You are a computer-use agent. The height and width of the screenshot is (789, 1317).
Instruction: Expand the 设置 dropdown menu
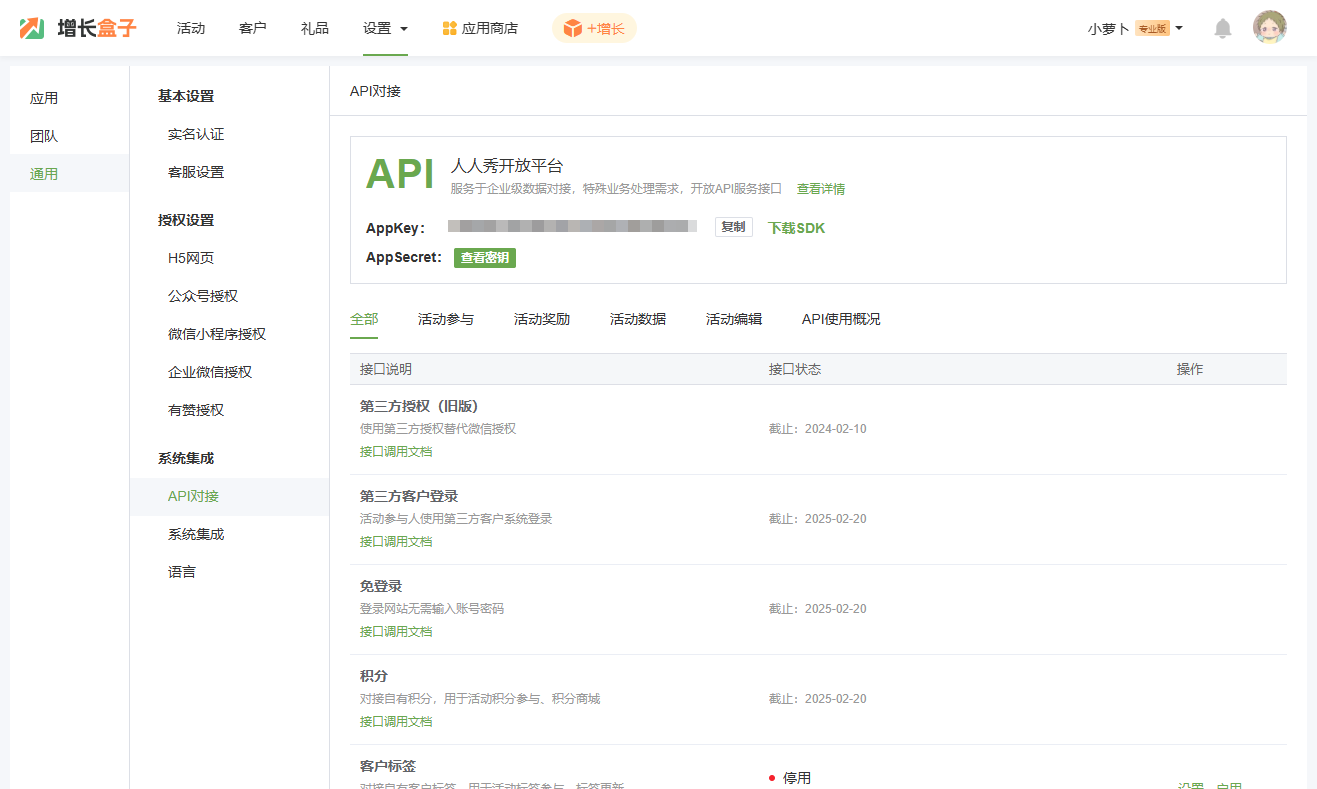385,28
